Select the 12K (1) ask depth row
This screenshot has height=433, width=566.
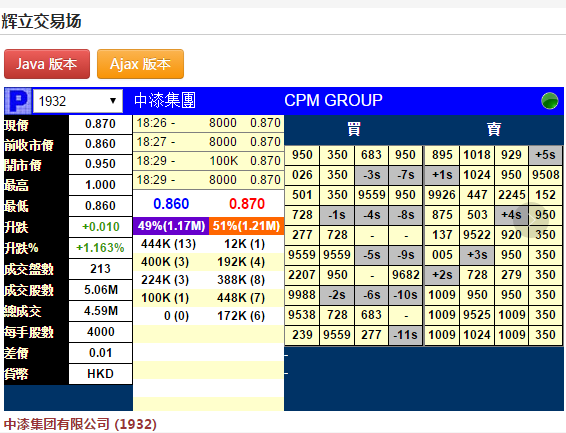245,244
